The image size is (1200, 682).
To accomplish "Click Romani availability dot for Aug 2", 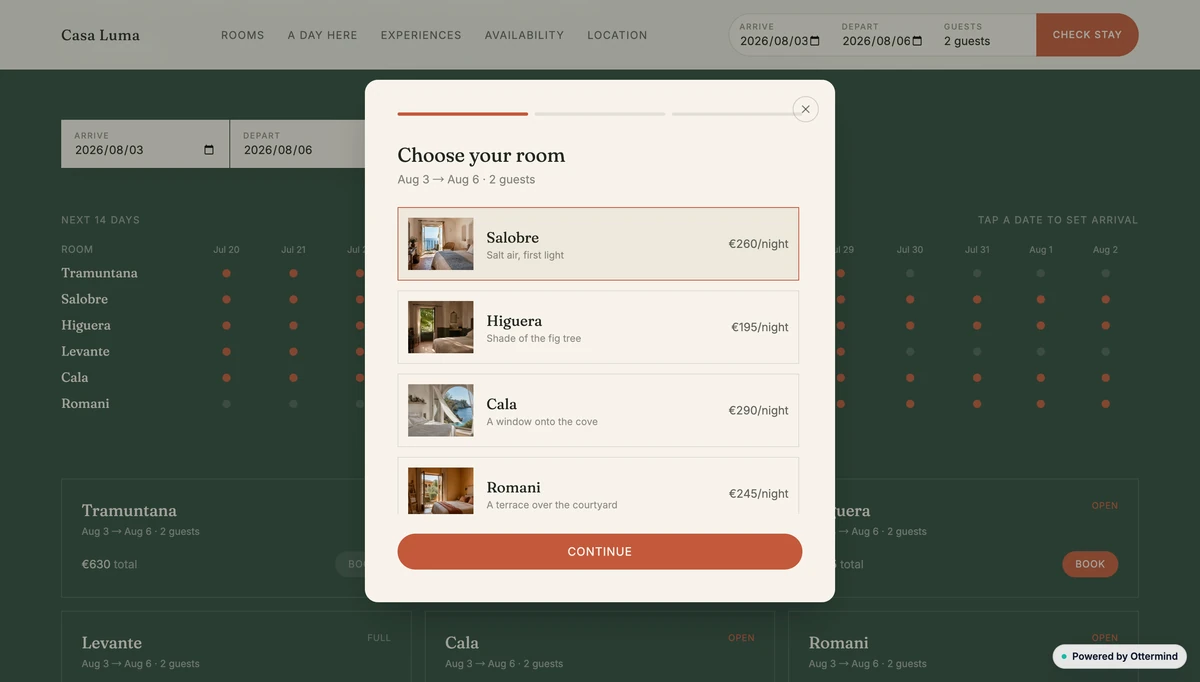I will [1106, 403].
